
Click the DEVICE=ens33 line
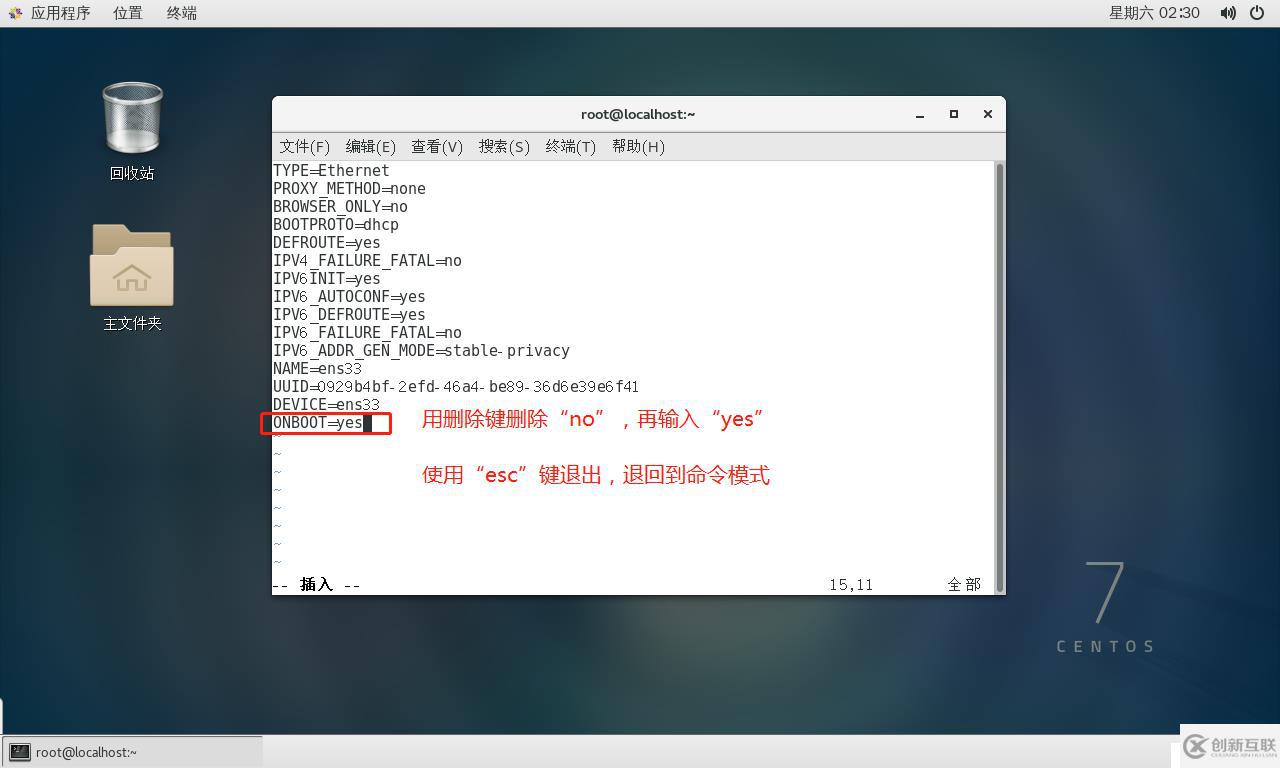pyautogui.click(x=327, y=405)
